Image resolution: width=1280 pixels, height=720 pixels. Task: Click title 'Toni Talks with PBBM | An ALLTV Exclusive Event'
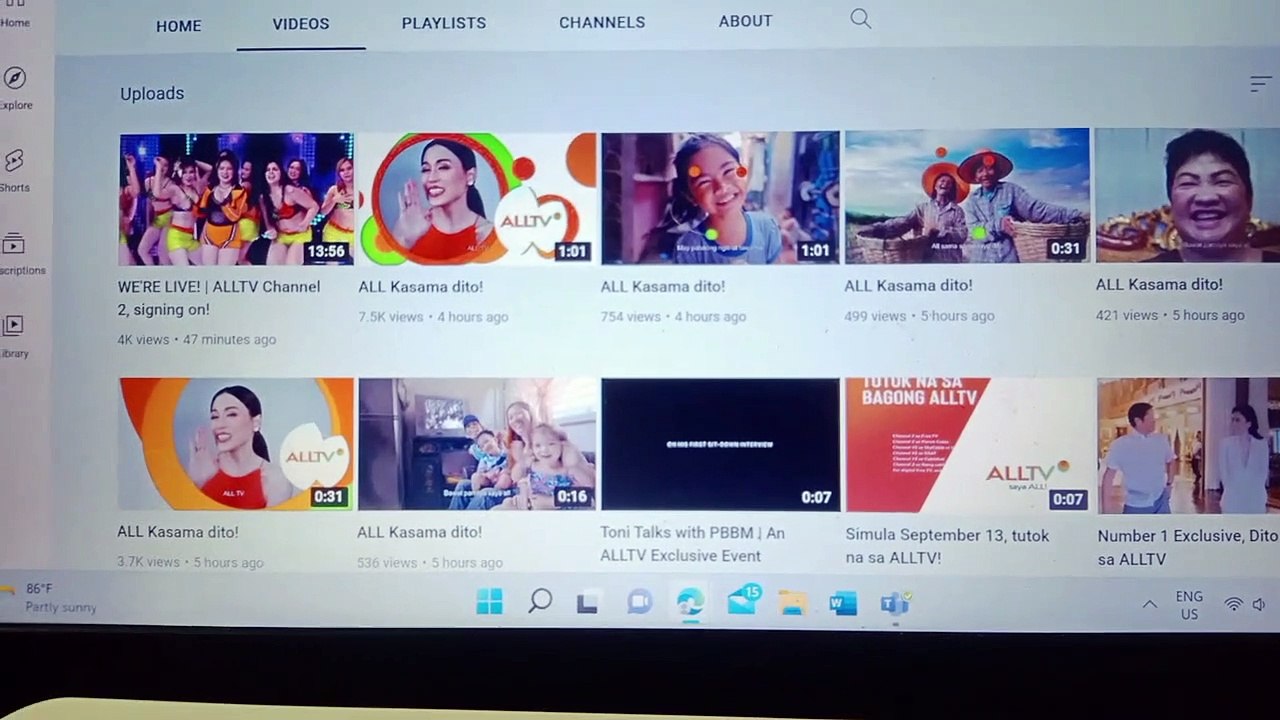coord(693,544)
